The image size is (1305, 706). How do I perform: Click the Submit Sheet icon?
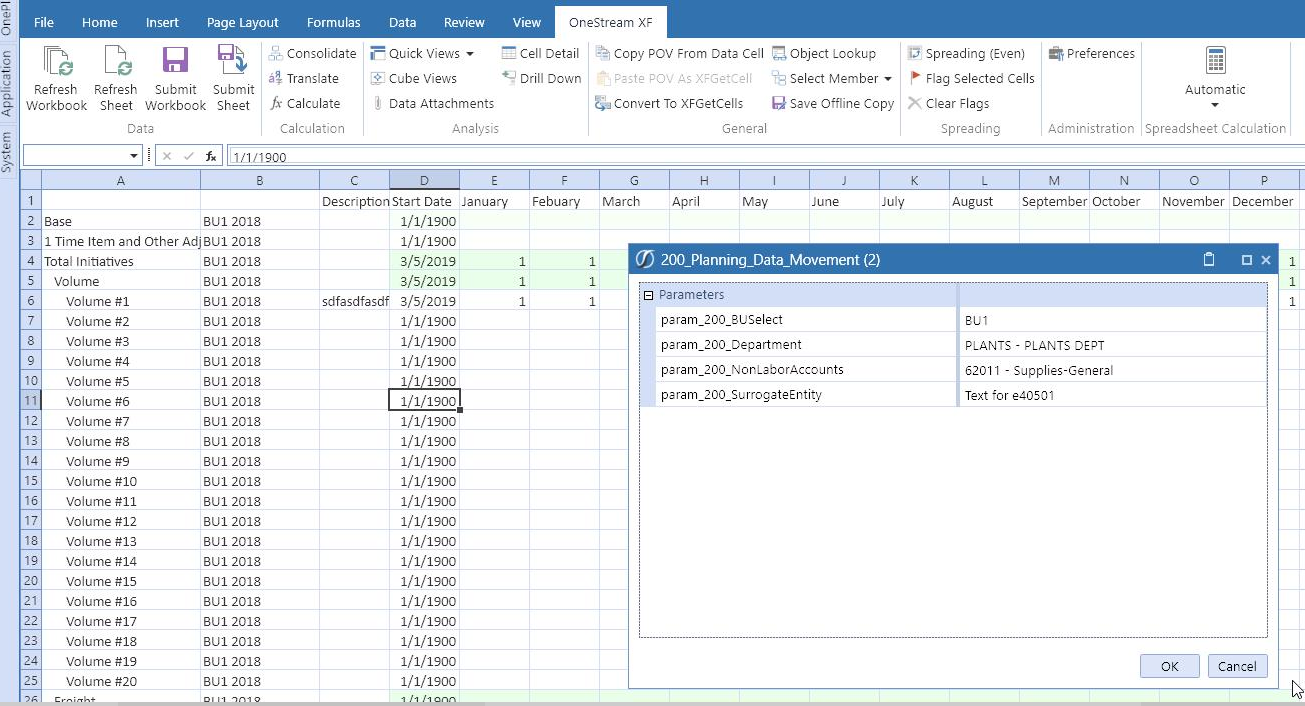click(x=233, y=77)
